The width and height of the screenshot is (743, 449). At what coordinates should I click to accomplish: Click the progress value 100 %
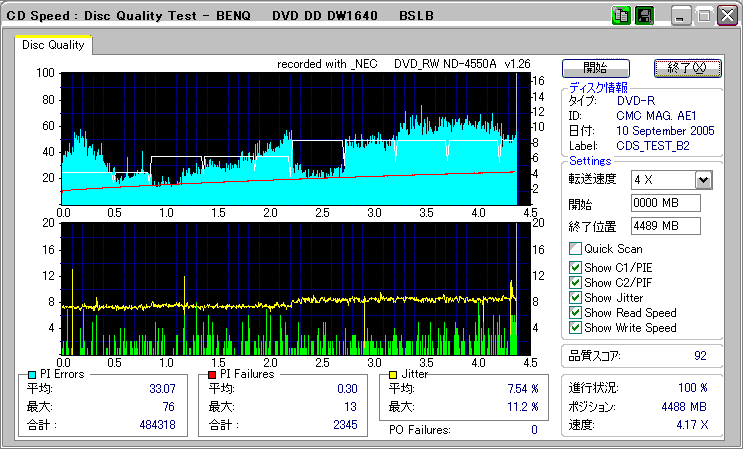pyautogui.click(x=693, y=388)
